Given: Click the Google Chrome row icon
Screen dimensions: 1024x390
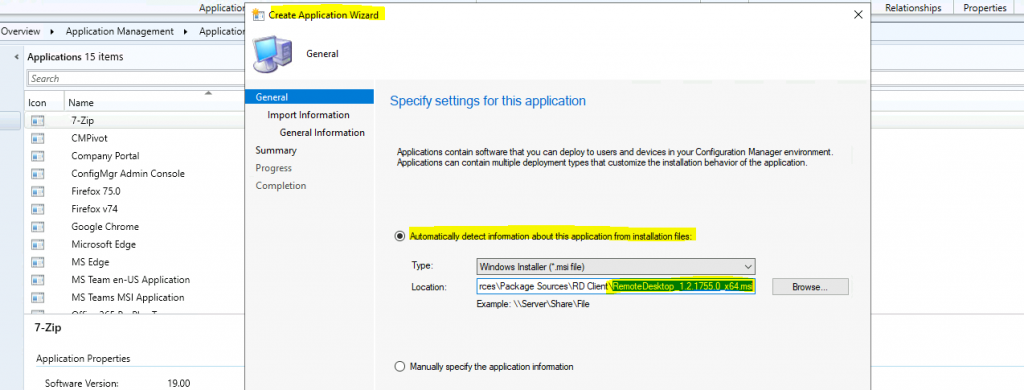Looking at the screenshot, I should click(x=37, y=227).
